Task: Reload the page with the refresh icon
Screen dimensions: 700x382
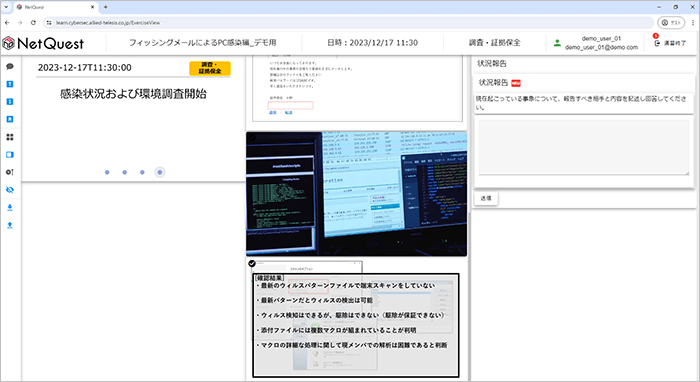Action: (33, 22)
